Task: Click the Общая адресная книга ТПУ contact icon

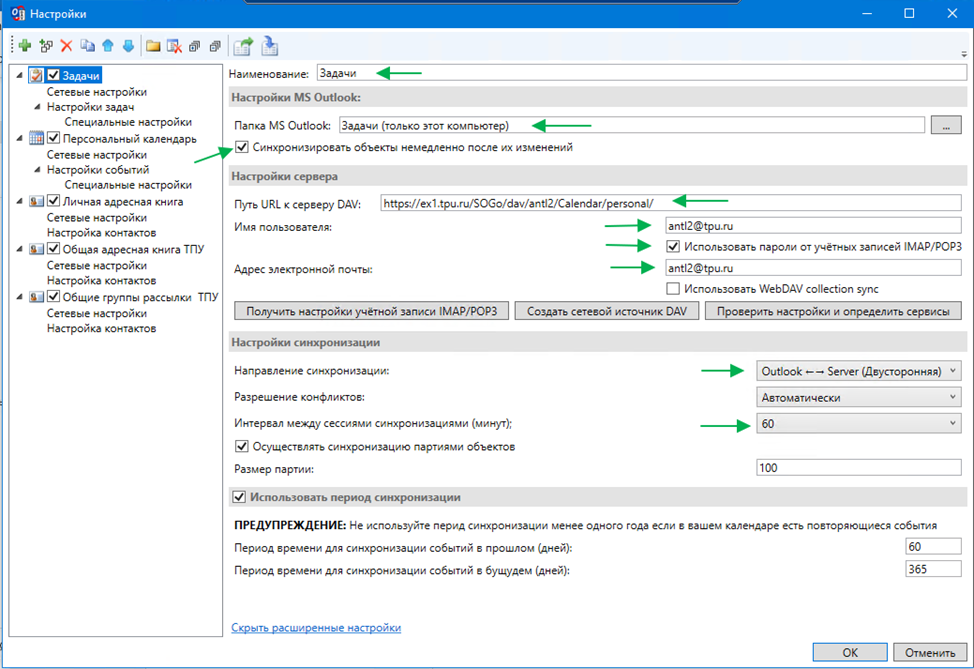Action: (37, 248)
